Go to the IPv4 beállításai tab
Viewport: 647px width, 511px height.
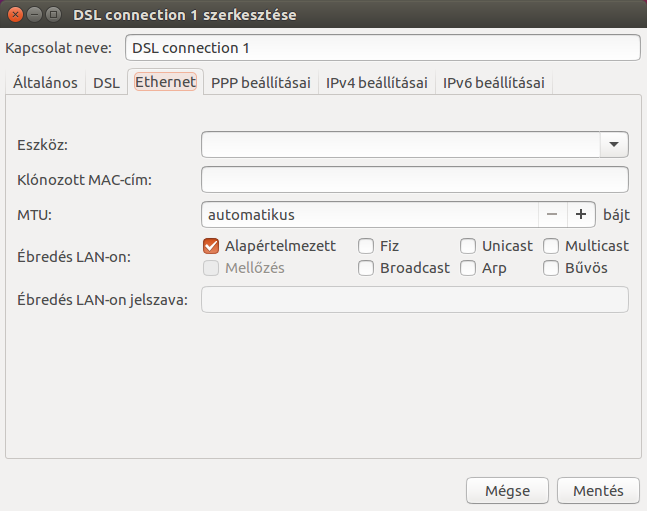click(x=377, y=83)
